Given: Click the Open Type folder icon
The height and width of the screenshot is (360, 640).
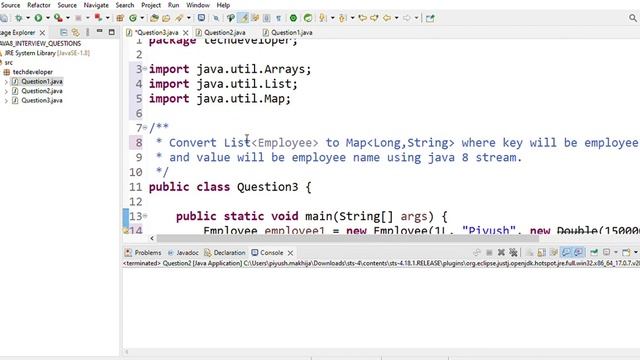Looking at the screenshot, I should click(x=154, y=18).
